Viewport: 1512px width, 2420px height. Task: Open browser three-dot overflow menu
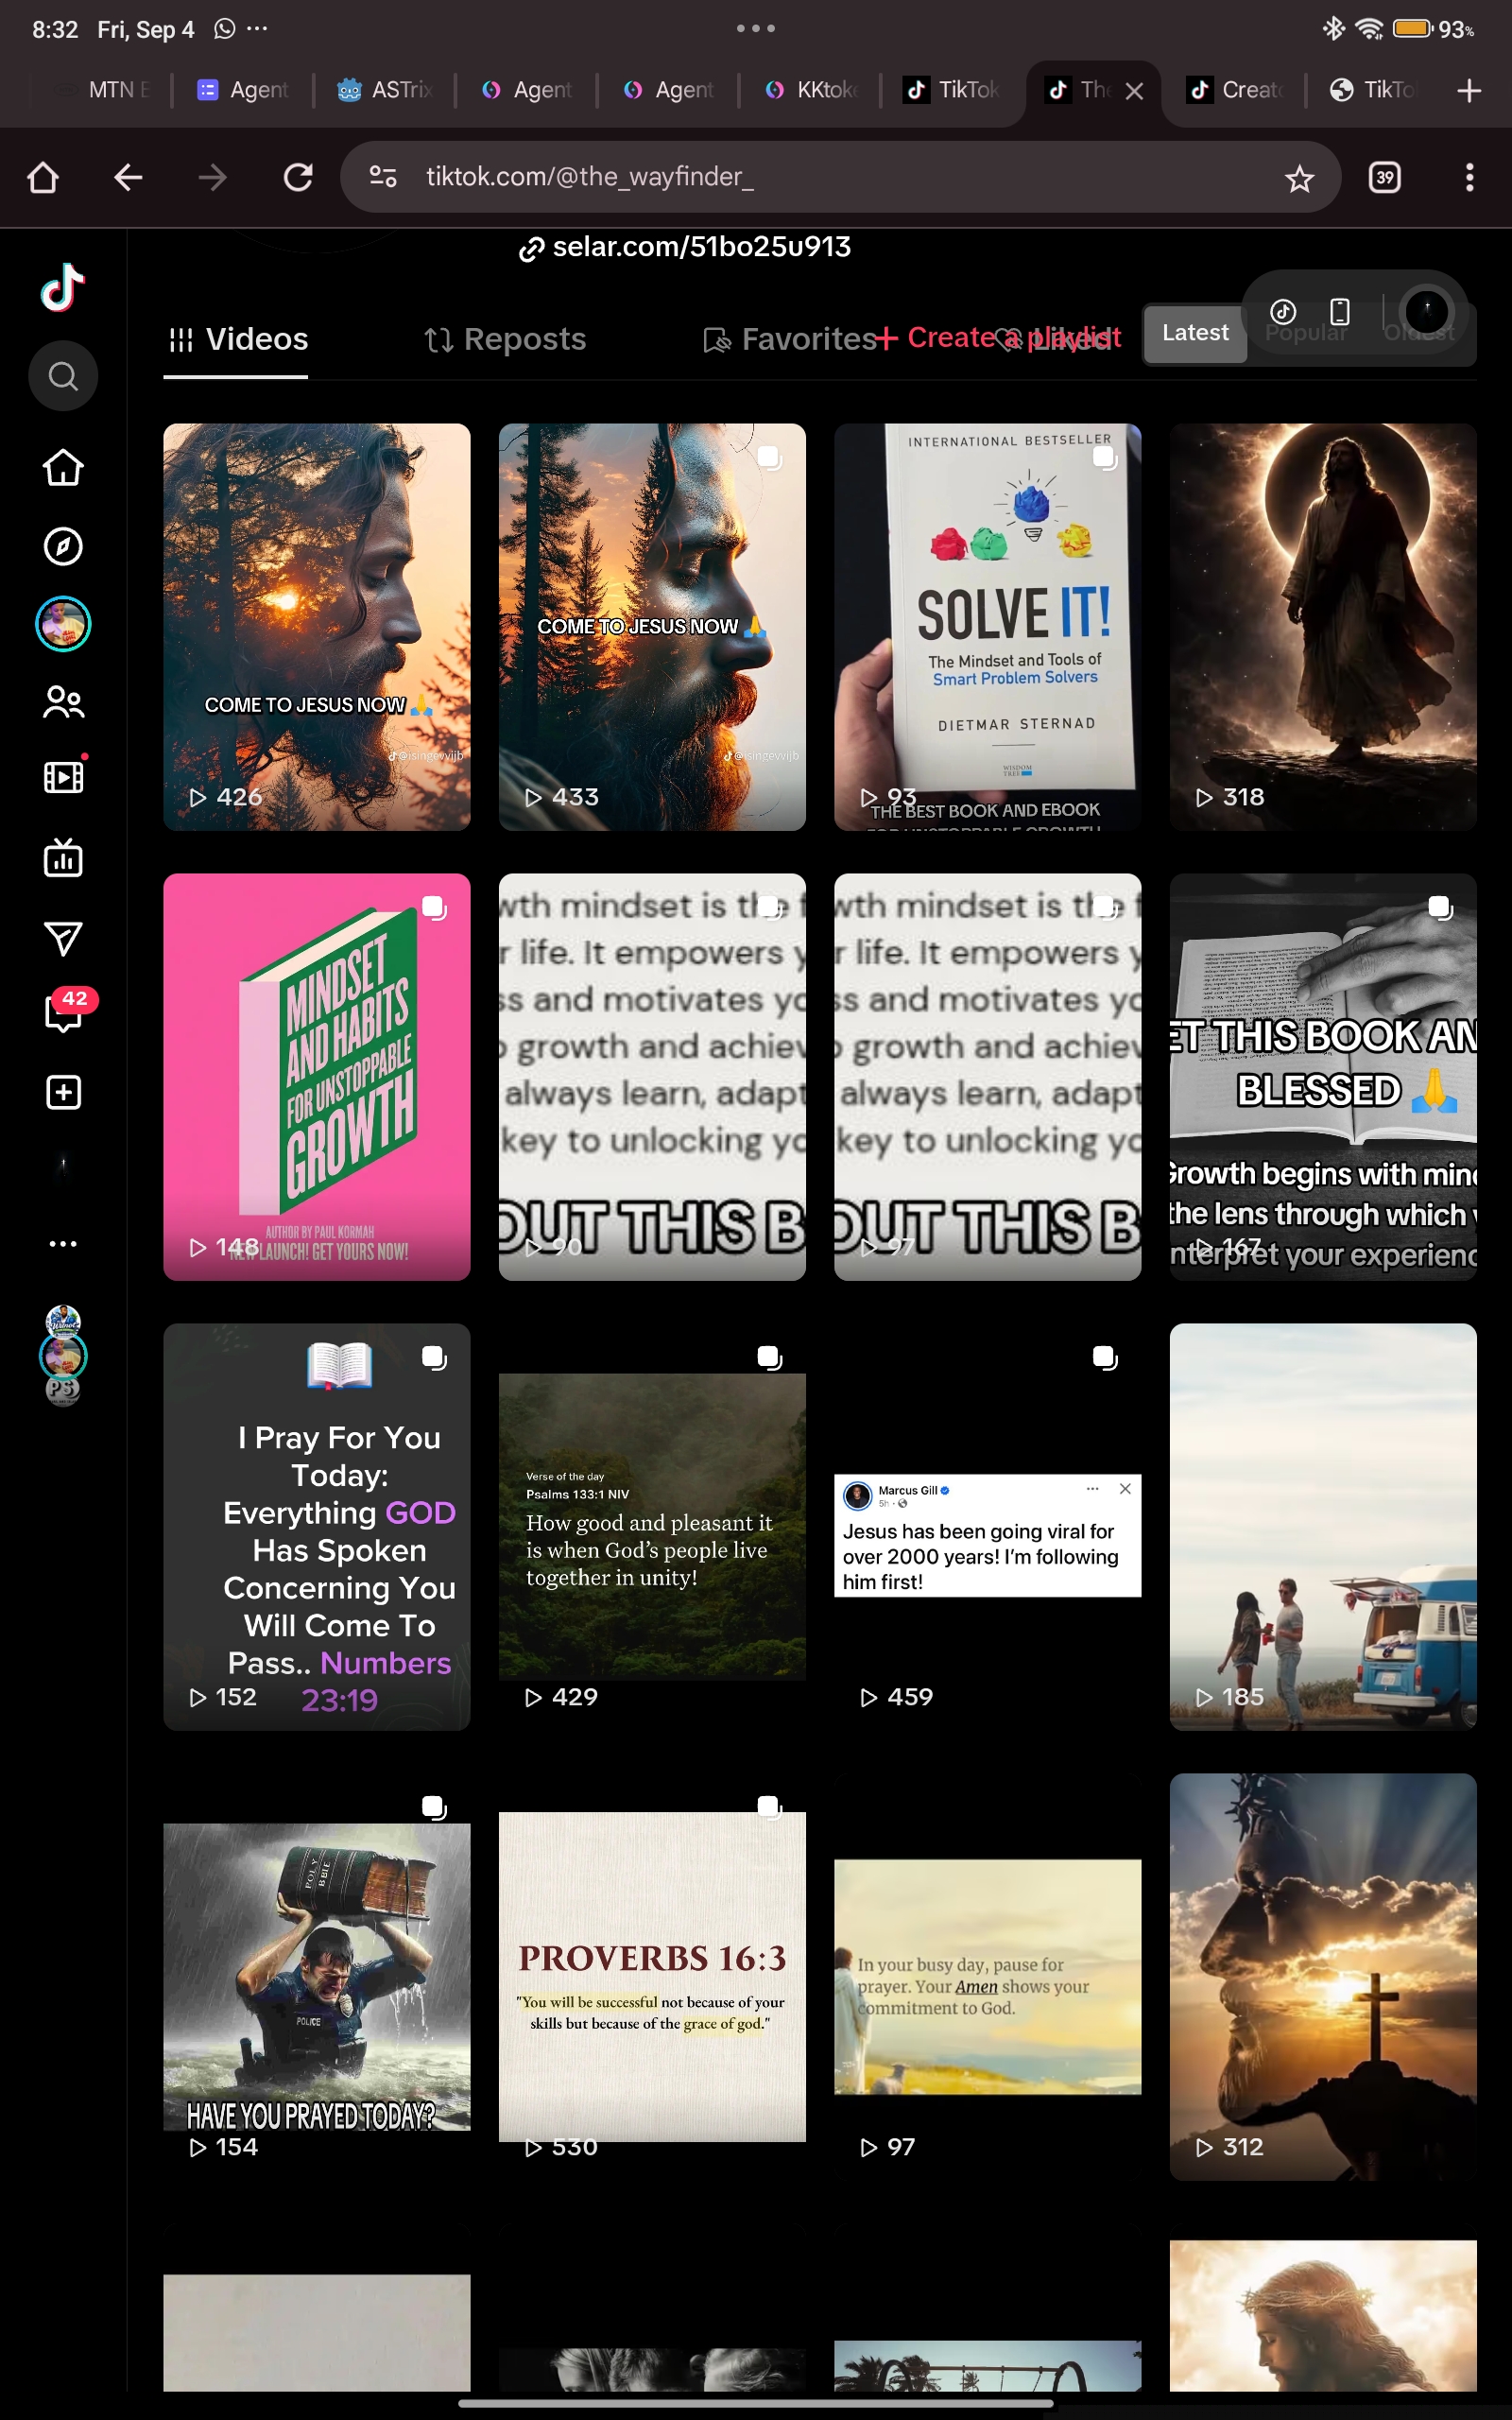click(x=1468, y=177)
